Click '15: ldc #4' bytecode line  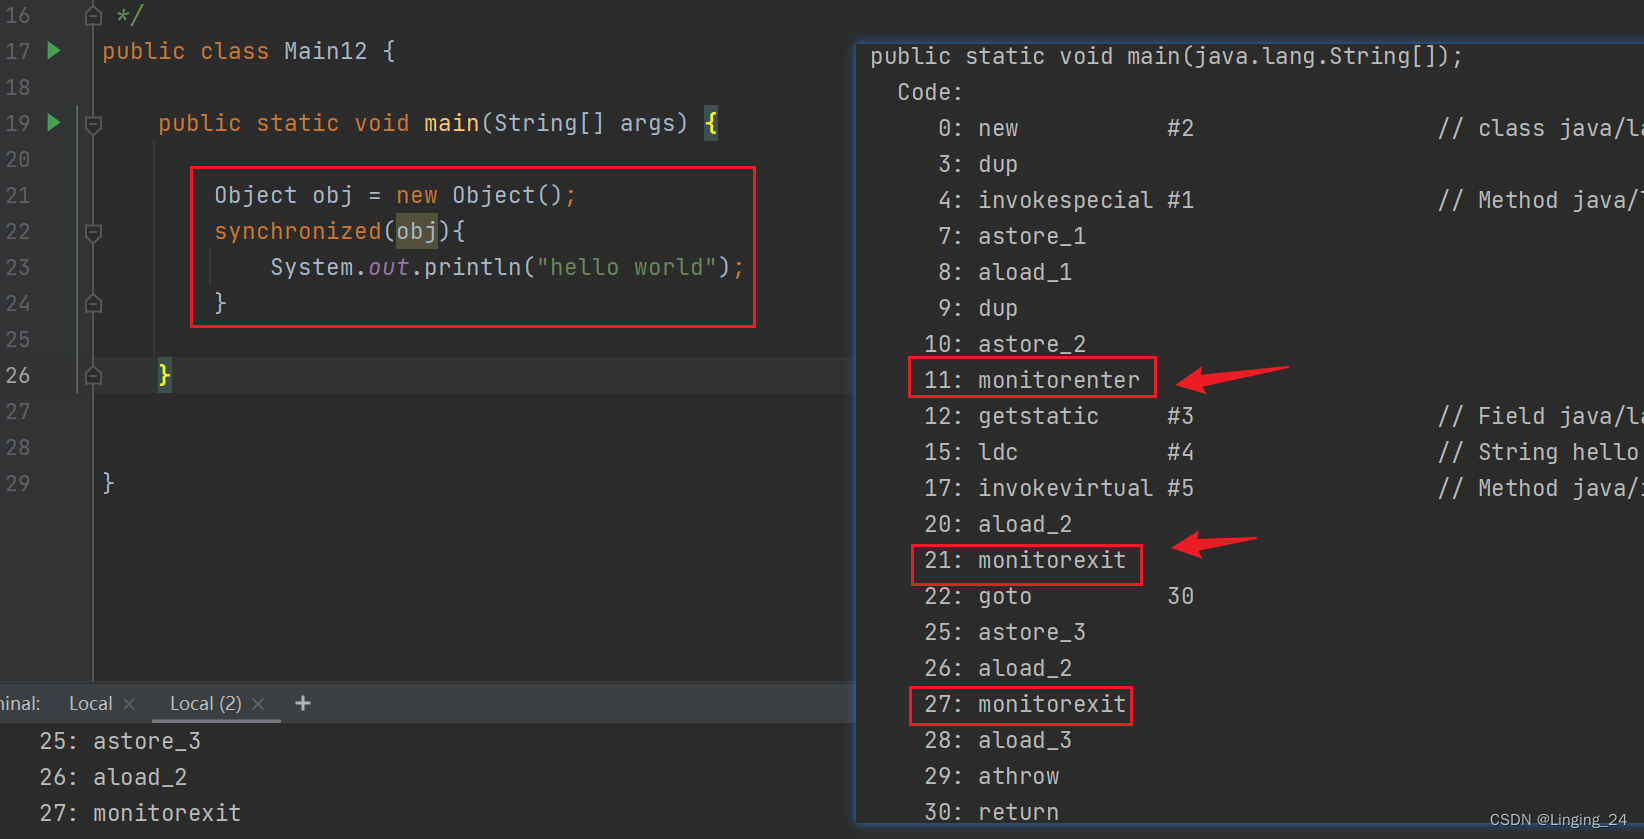pyautogui.click(x=1059, y=452)
